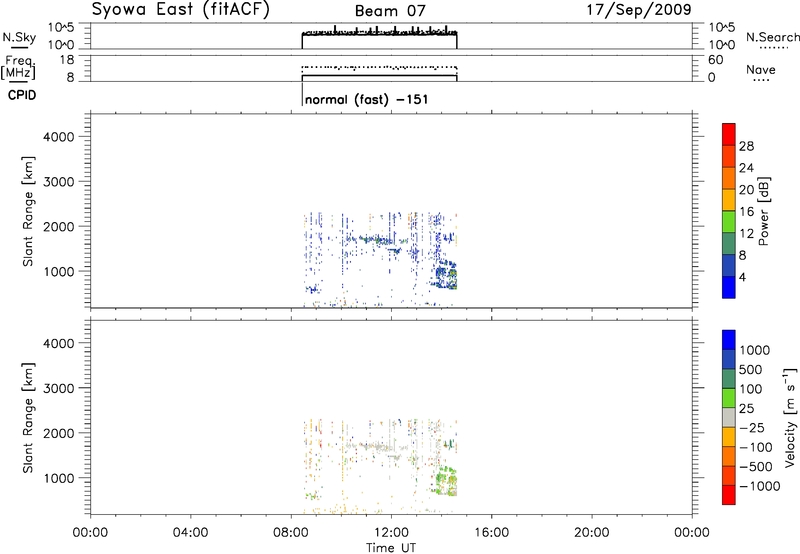
Task: Select the yellow Power colorbar segment near 16
Action: coord(729,199)
